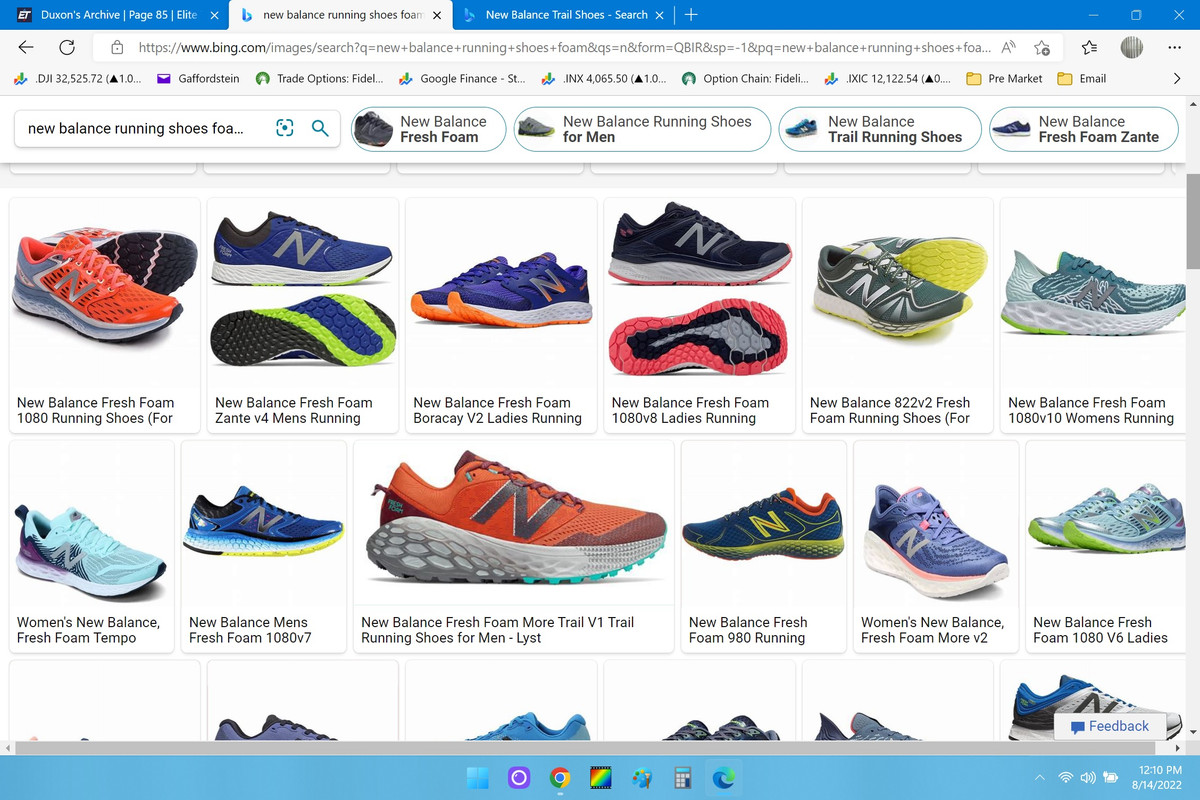Image resolution: width=1200 pixels, height=800 pixels.
Task: Open the .DJI 32,525.72 bookmark
Action: pyautogui.click(x=79, y=78)
